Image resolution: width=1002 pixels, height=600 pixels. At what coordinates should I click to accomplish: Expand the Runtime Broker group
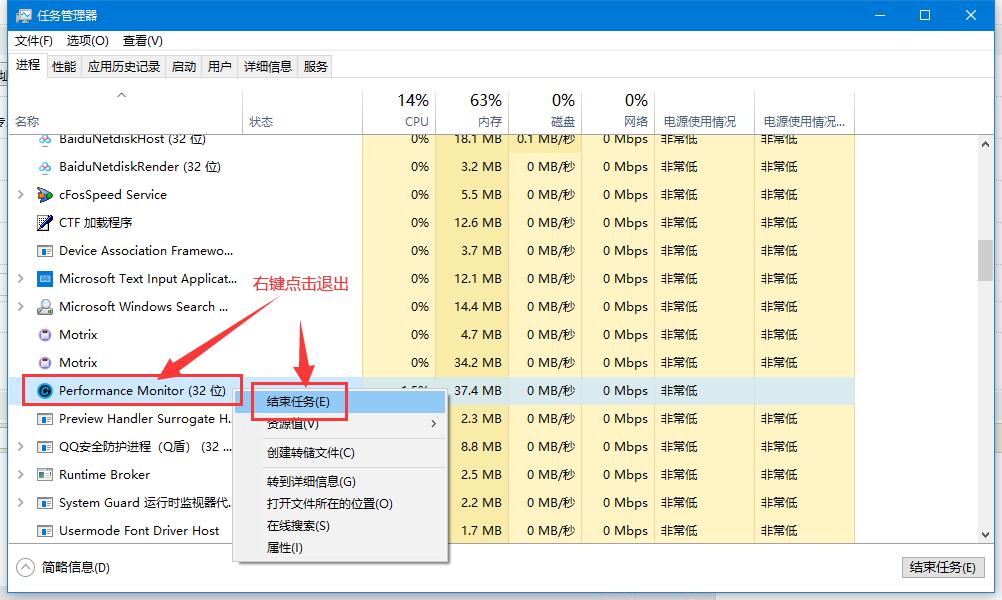point(20,475)
